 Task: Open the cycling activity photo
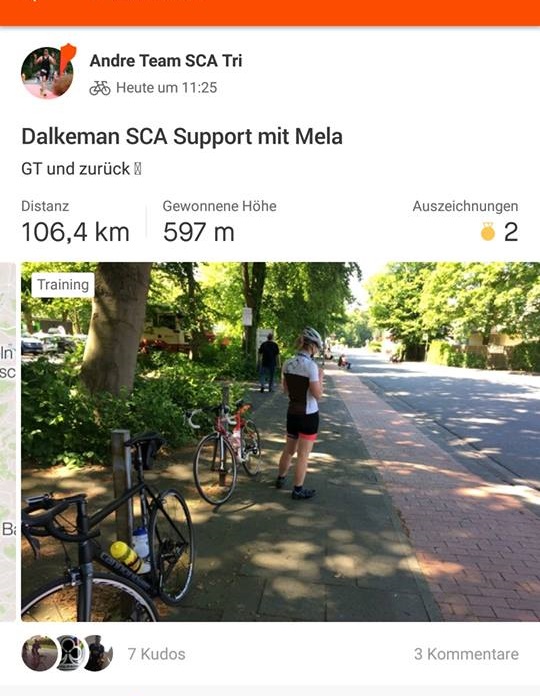click(x=280, y=442)
